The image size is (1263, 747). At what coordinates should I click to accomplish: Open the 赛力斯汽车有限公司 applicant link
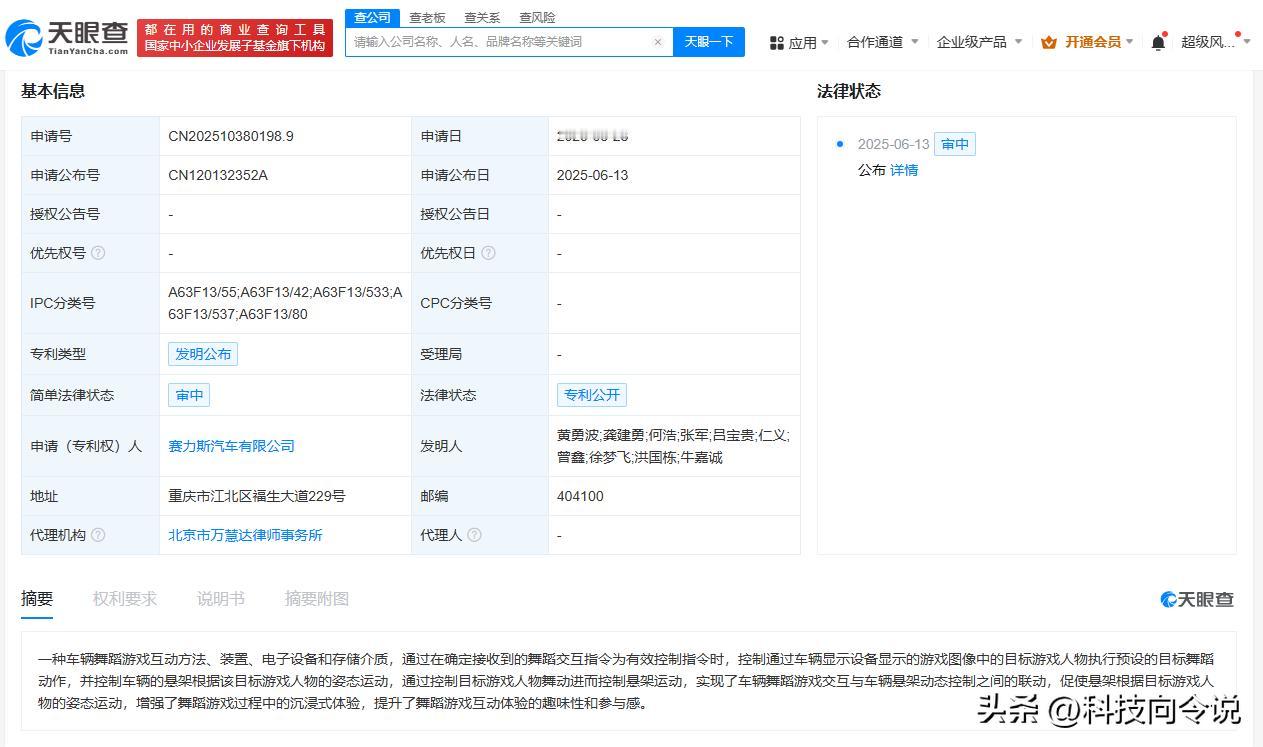[x=231, y=446]
